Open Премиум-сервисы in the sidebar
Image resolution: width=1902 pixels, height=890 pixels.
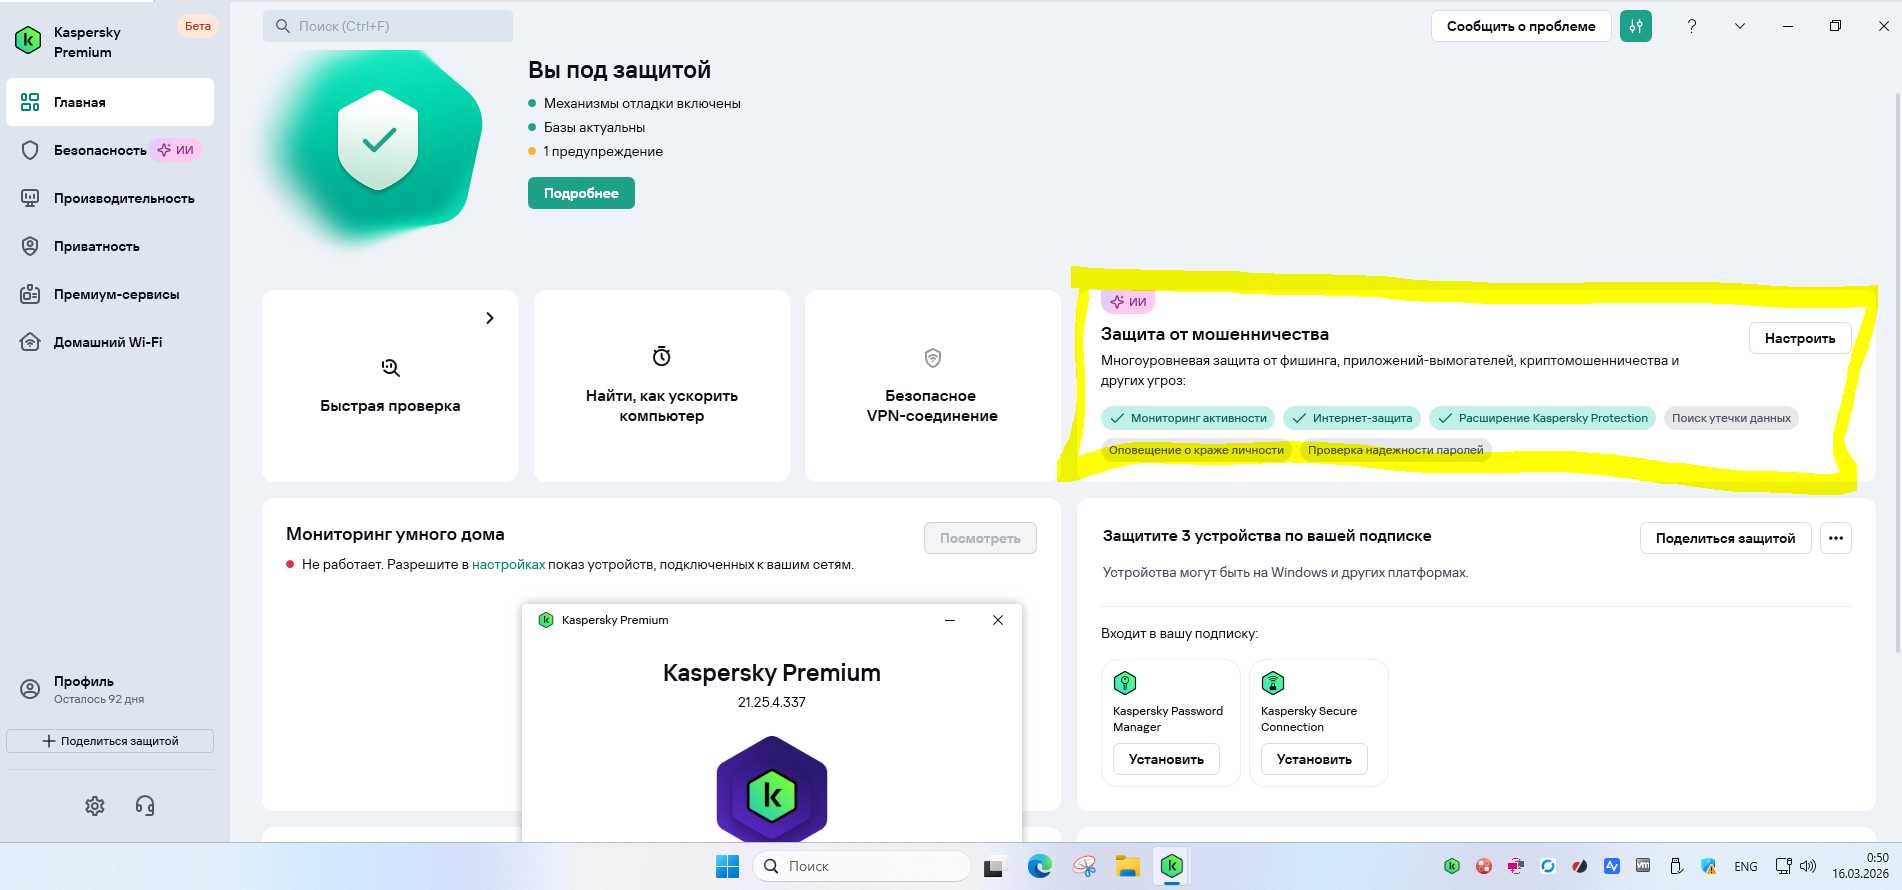pyautogui.click(x=110, y=294)
